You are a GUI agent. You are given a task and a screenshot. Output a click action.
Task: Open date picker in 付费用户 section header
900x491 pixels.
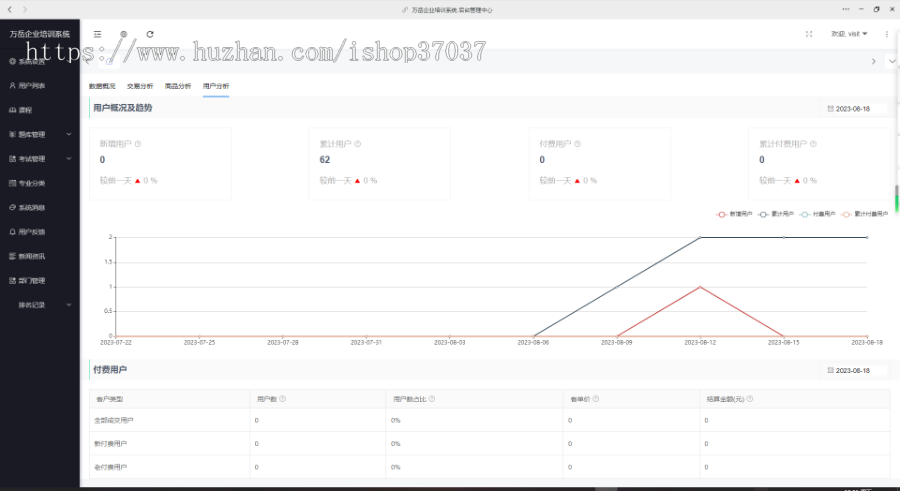853,370
